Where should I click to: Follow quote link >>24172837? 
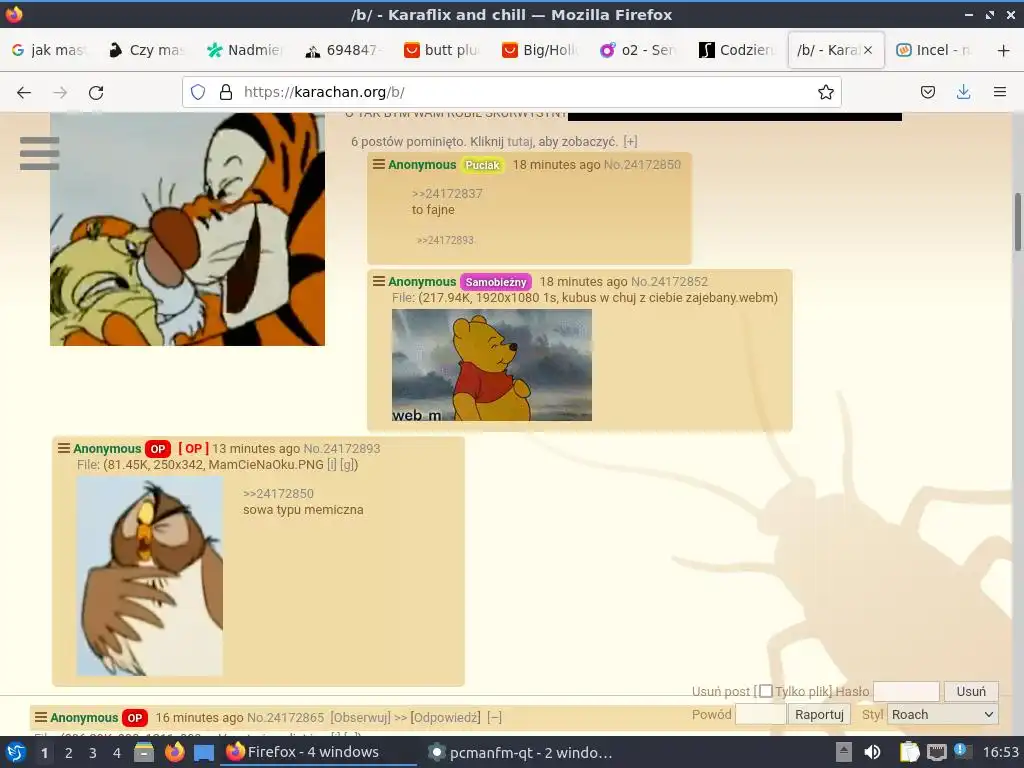point(447,193)
